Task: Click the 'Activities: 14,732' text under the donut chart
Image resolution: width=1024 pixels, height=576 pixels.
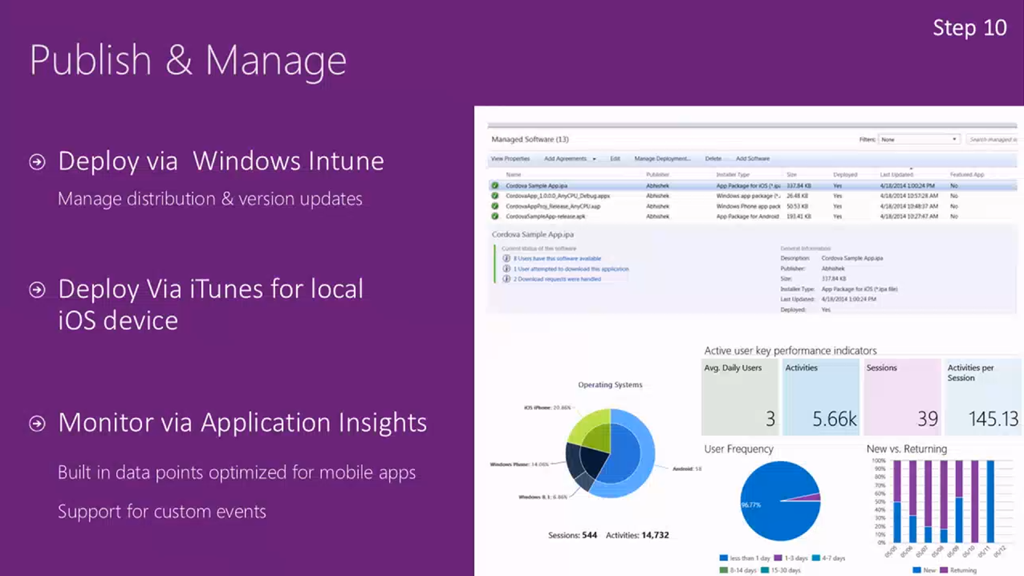Action: (x=637, y=535)
